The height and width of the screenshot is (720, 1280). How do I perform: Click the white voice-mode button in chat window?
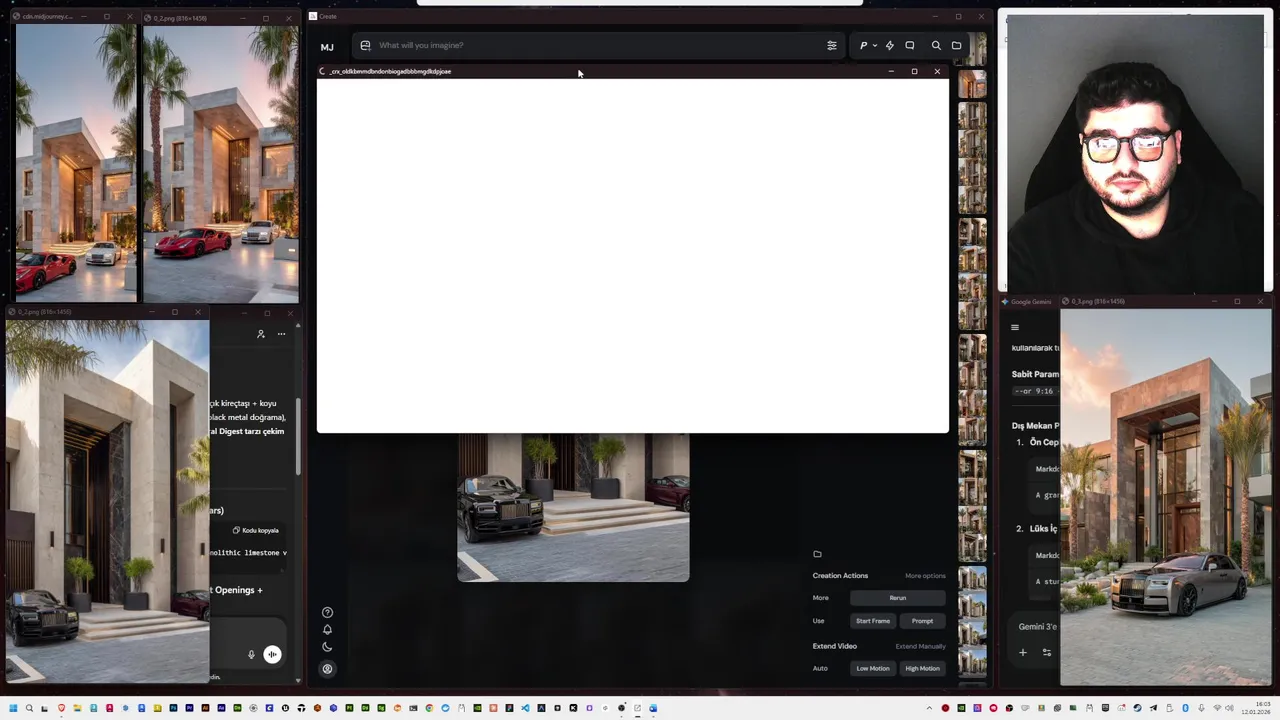(272, 655)
